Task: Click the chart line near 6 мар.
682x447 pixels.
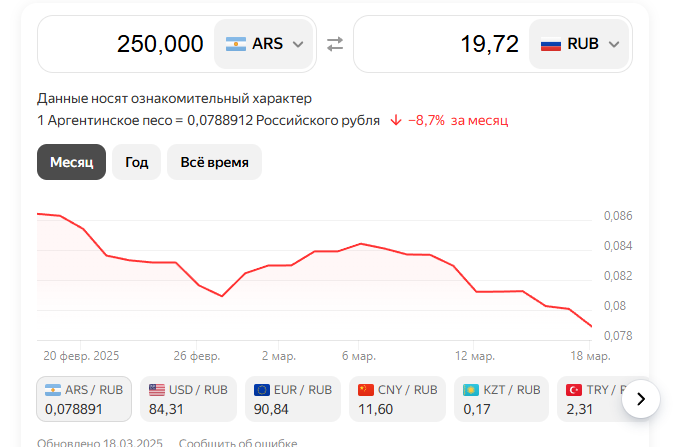Action: coord(360,244)
